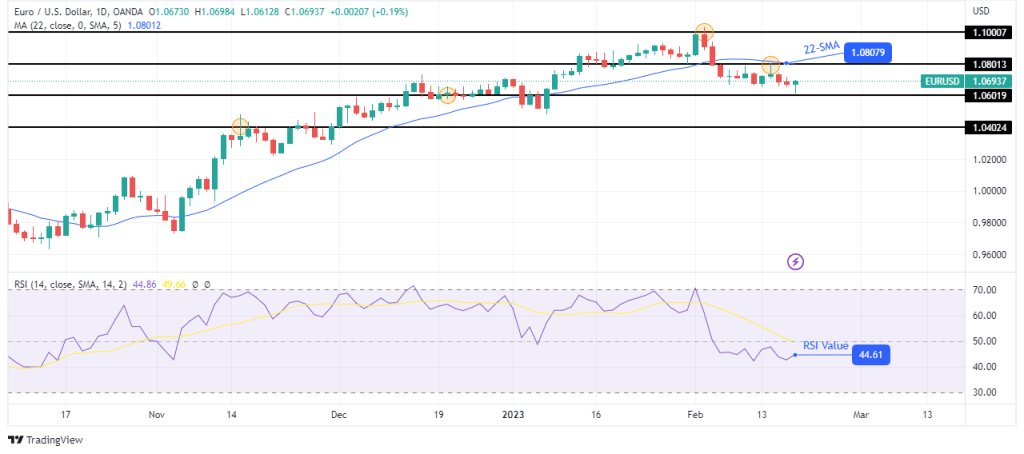Click the USD currency label on price axis
Screen dimensions: 1024x454
[980, 11]
